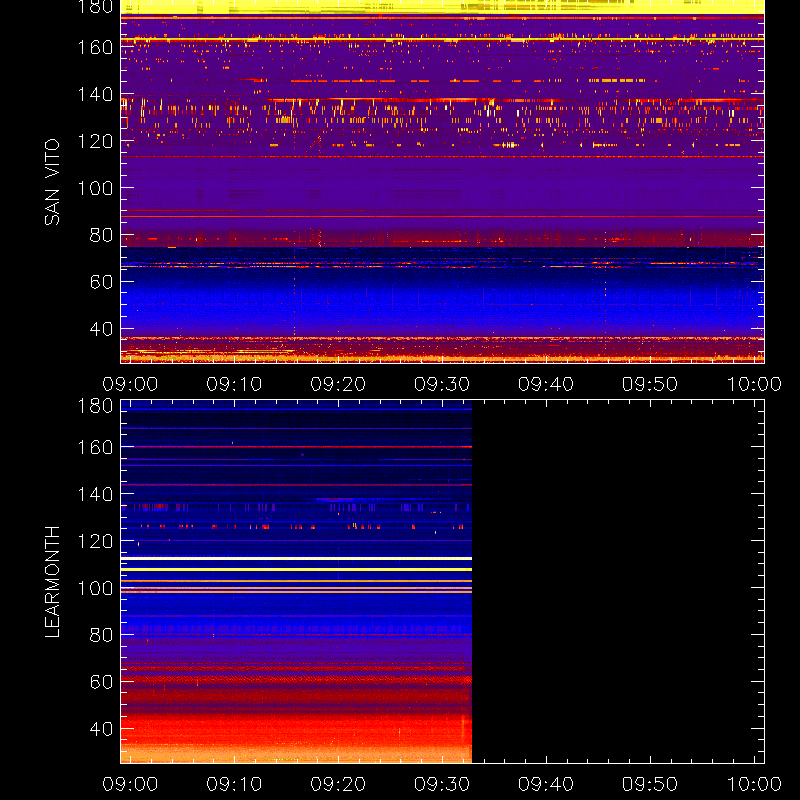Select the 160 tick label on San Vito plot
Image resolution: width=800 pixels, height=800 pixels.
click(x=95, y=47)
